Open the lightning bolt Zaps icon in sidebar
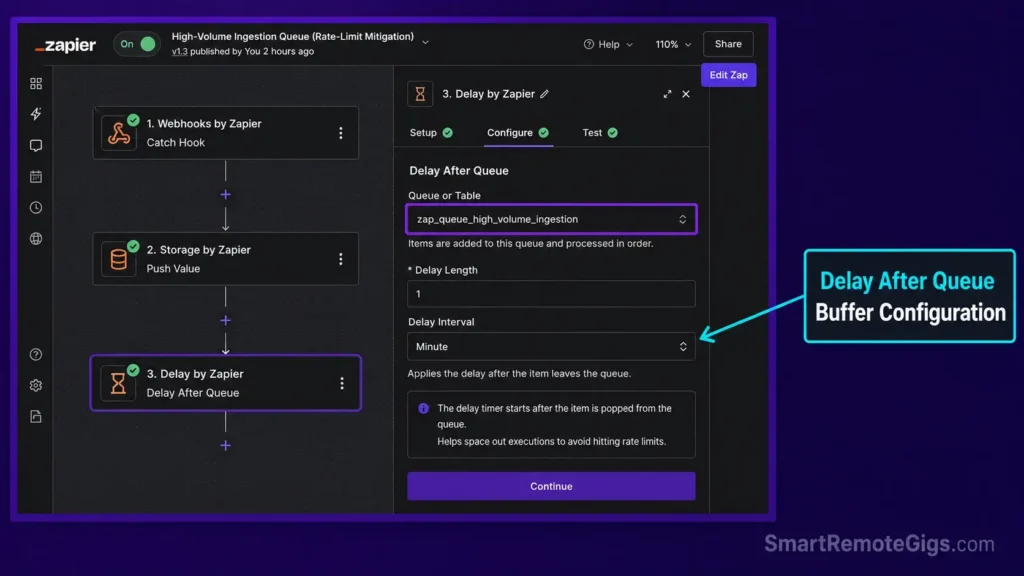Screen dimensions: 1024x576 (x=36, y=114)
